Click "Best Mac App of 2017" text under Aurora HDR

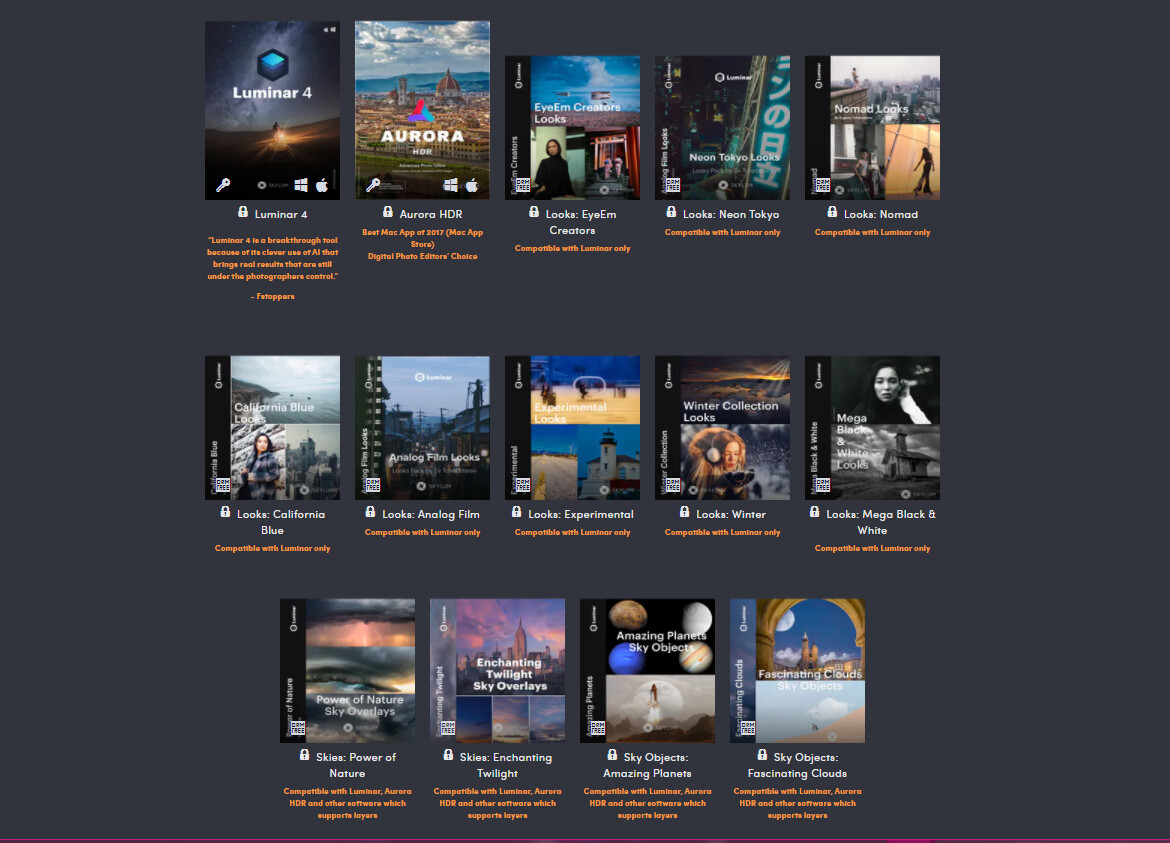(x=422, y=238)
